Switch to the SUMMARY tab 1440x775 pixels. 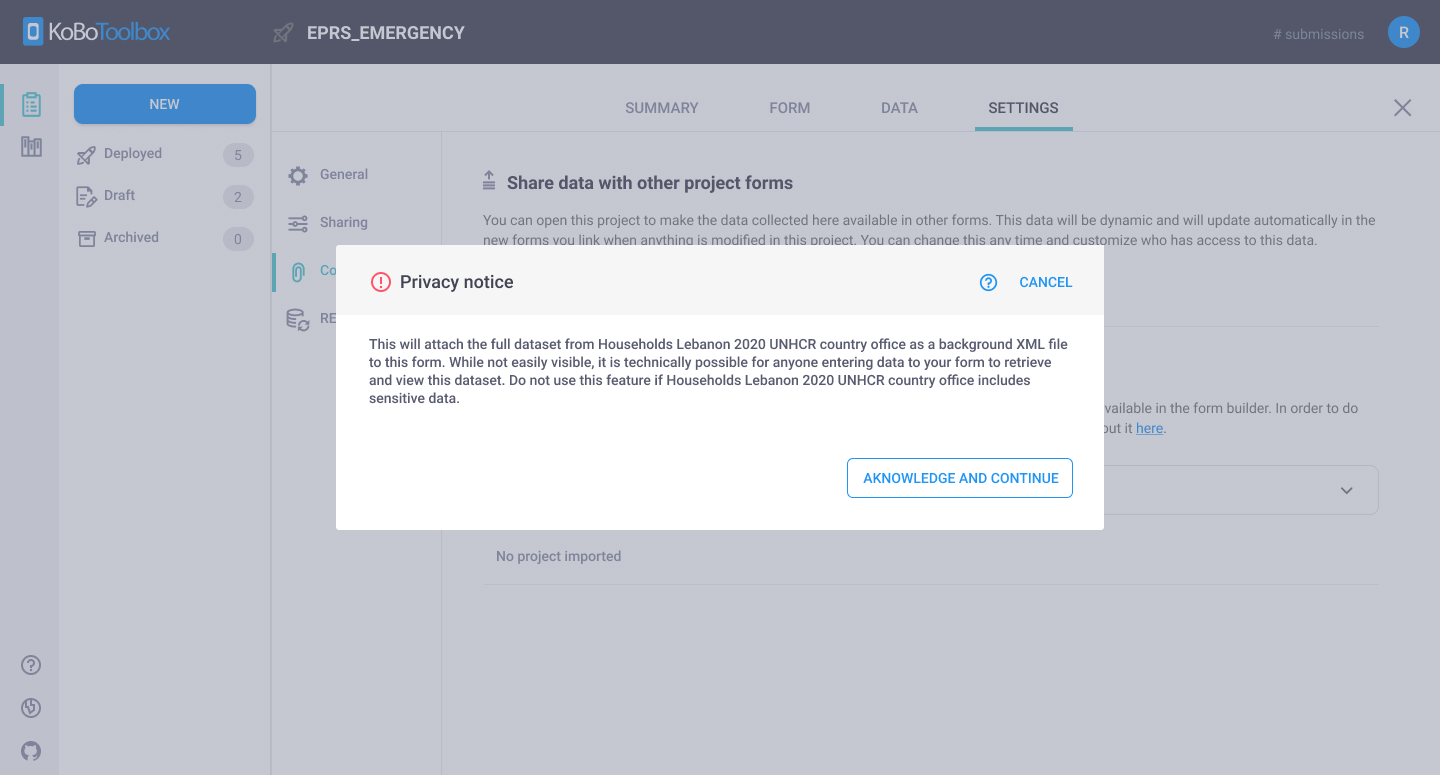coord(661,107)
